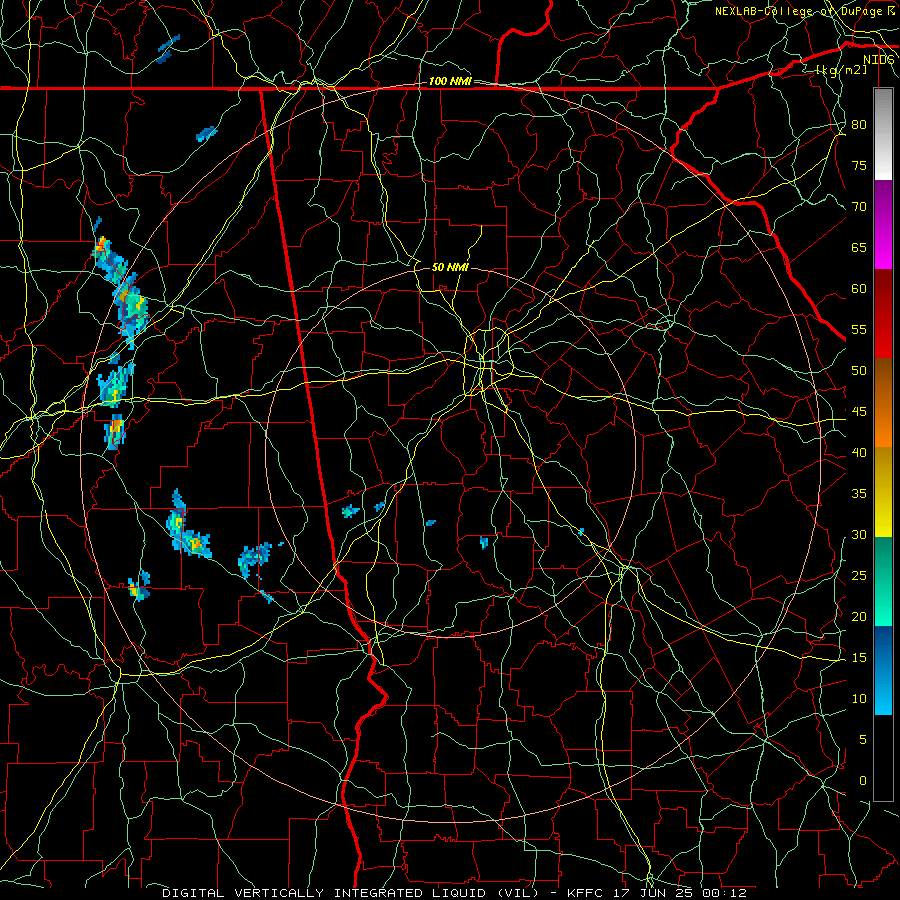Click the 35 value on the color scale

[x=859, y=494]
